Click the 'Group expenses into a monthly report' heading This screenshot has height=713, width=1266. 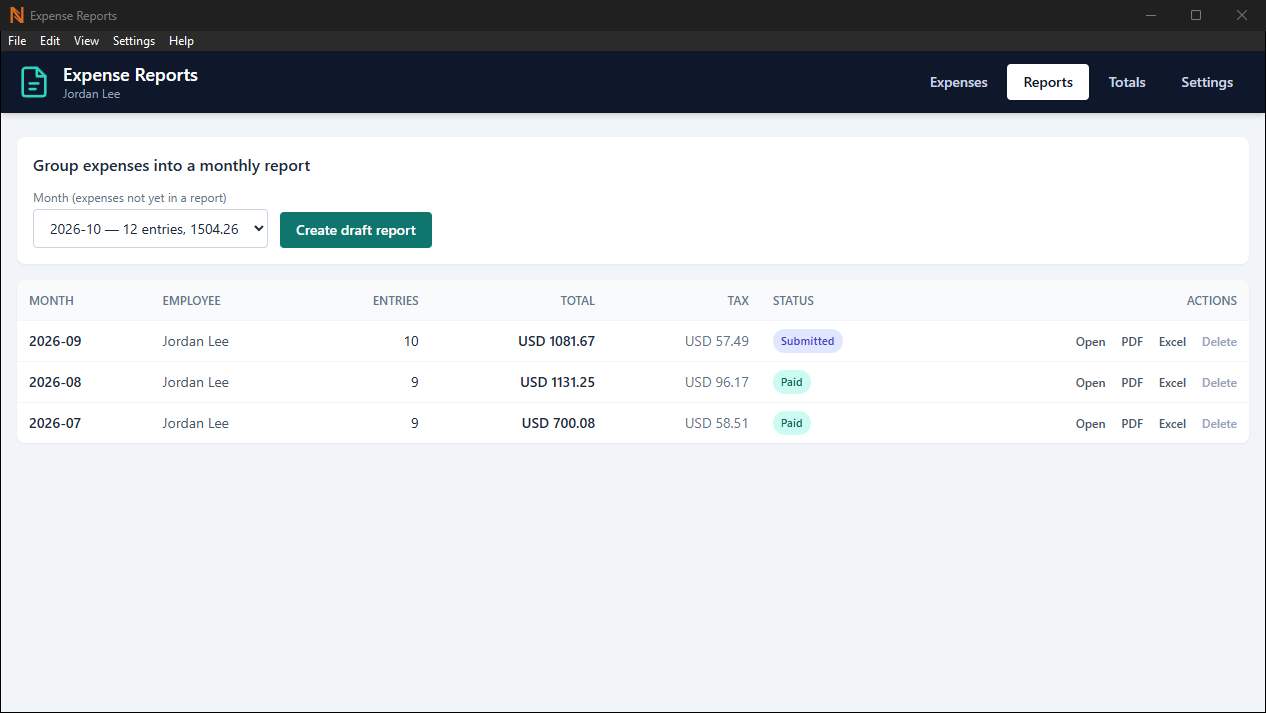(x=172, y=166)
